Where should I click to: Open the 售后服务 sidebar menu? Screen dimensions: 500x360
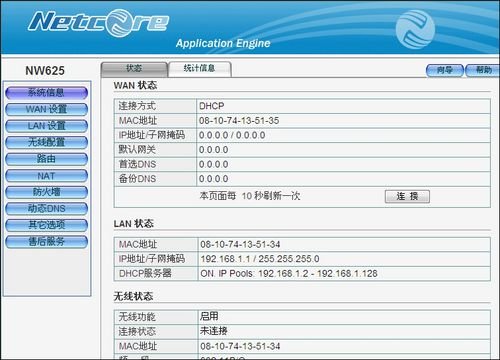(46, 241)
